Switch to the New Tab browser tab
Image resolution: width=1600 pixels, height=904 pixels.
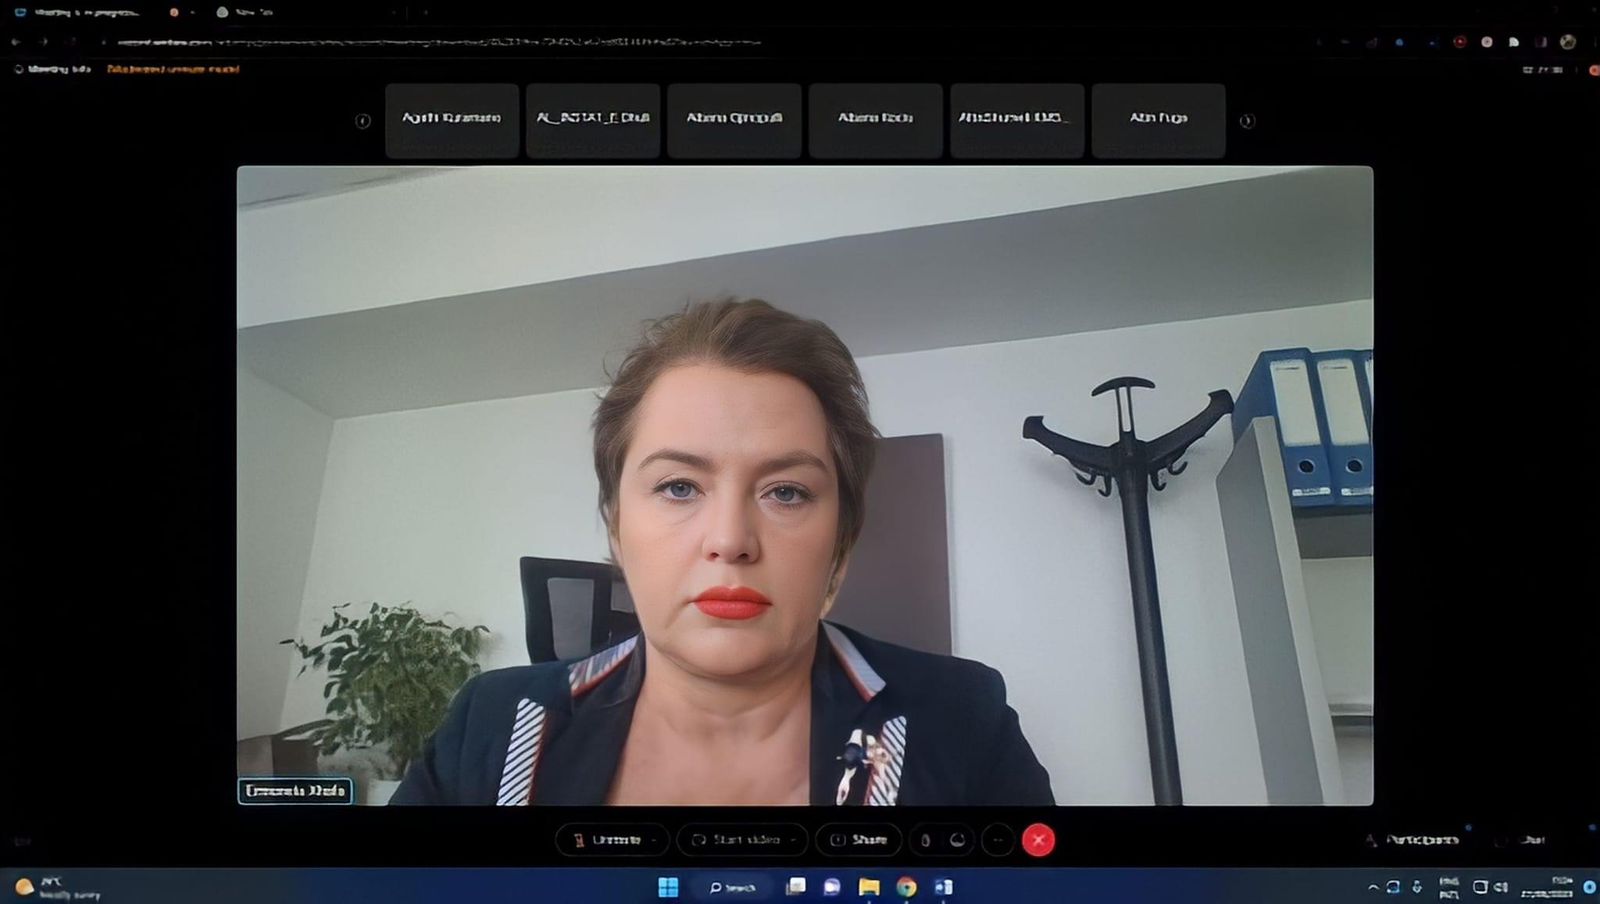[250, 13]
